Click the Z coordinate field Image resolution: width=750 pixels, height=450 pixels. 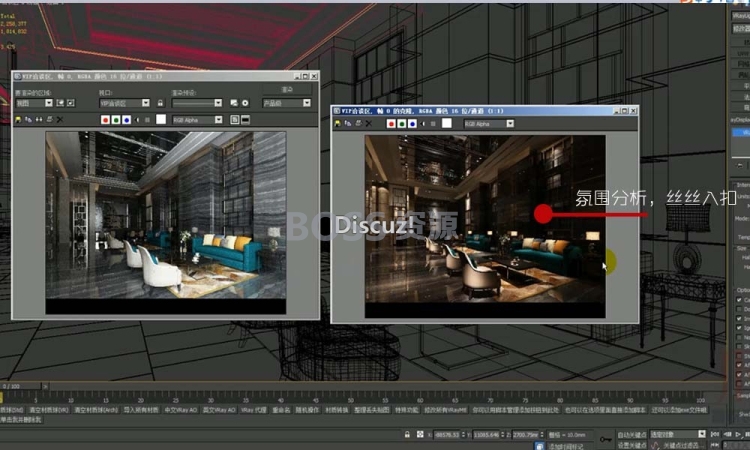coord(526,435)
